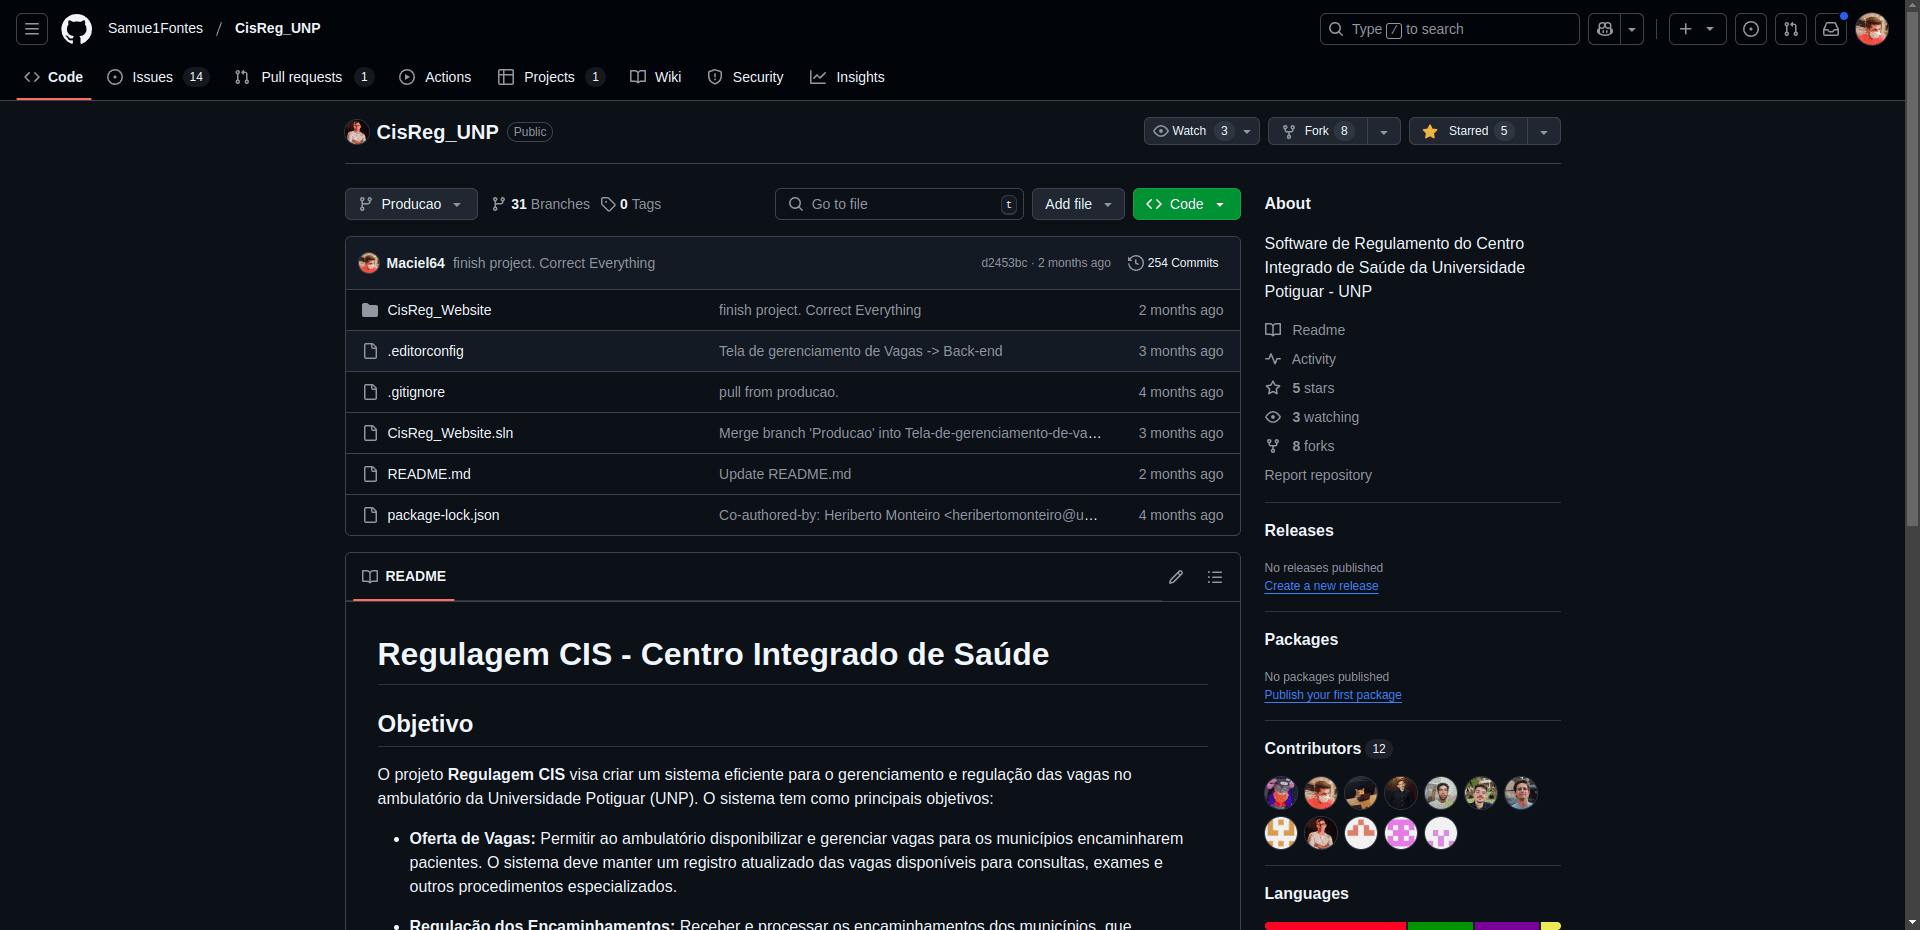This screenshot has width=1920, height=930.
Task: Open the Add file dropdown
Action: point(1078,204)
